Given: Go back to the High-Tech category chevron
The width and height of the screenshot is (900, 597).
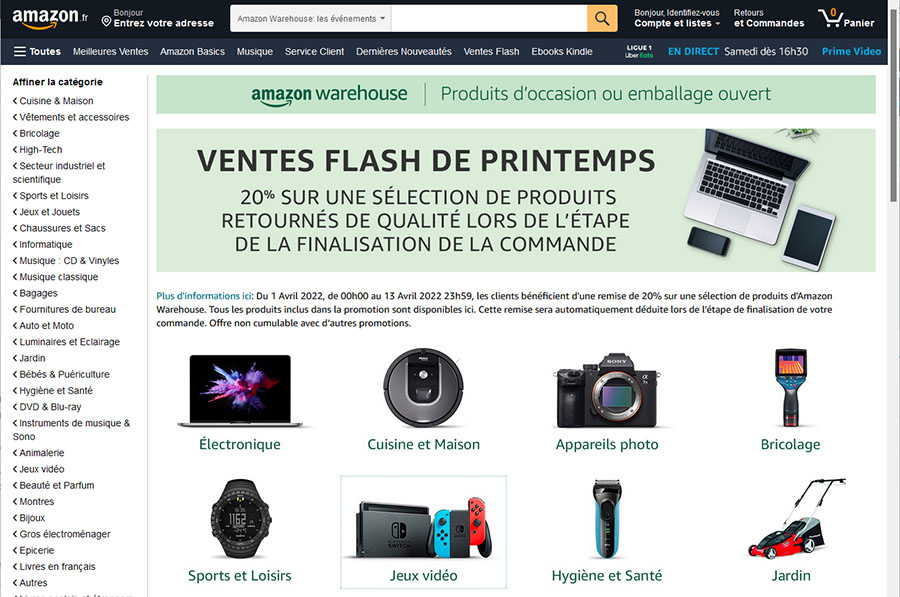Looking at the screenshot, I should point(15,150).
